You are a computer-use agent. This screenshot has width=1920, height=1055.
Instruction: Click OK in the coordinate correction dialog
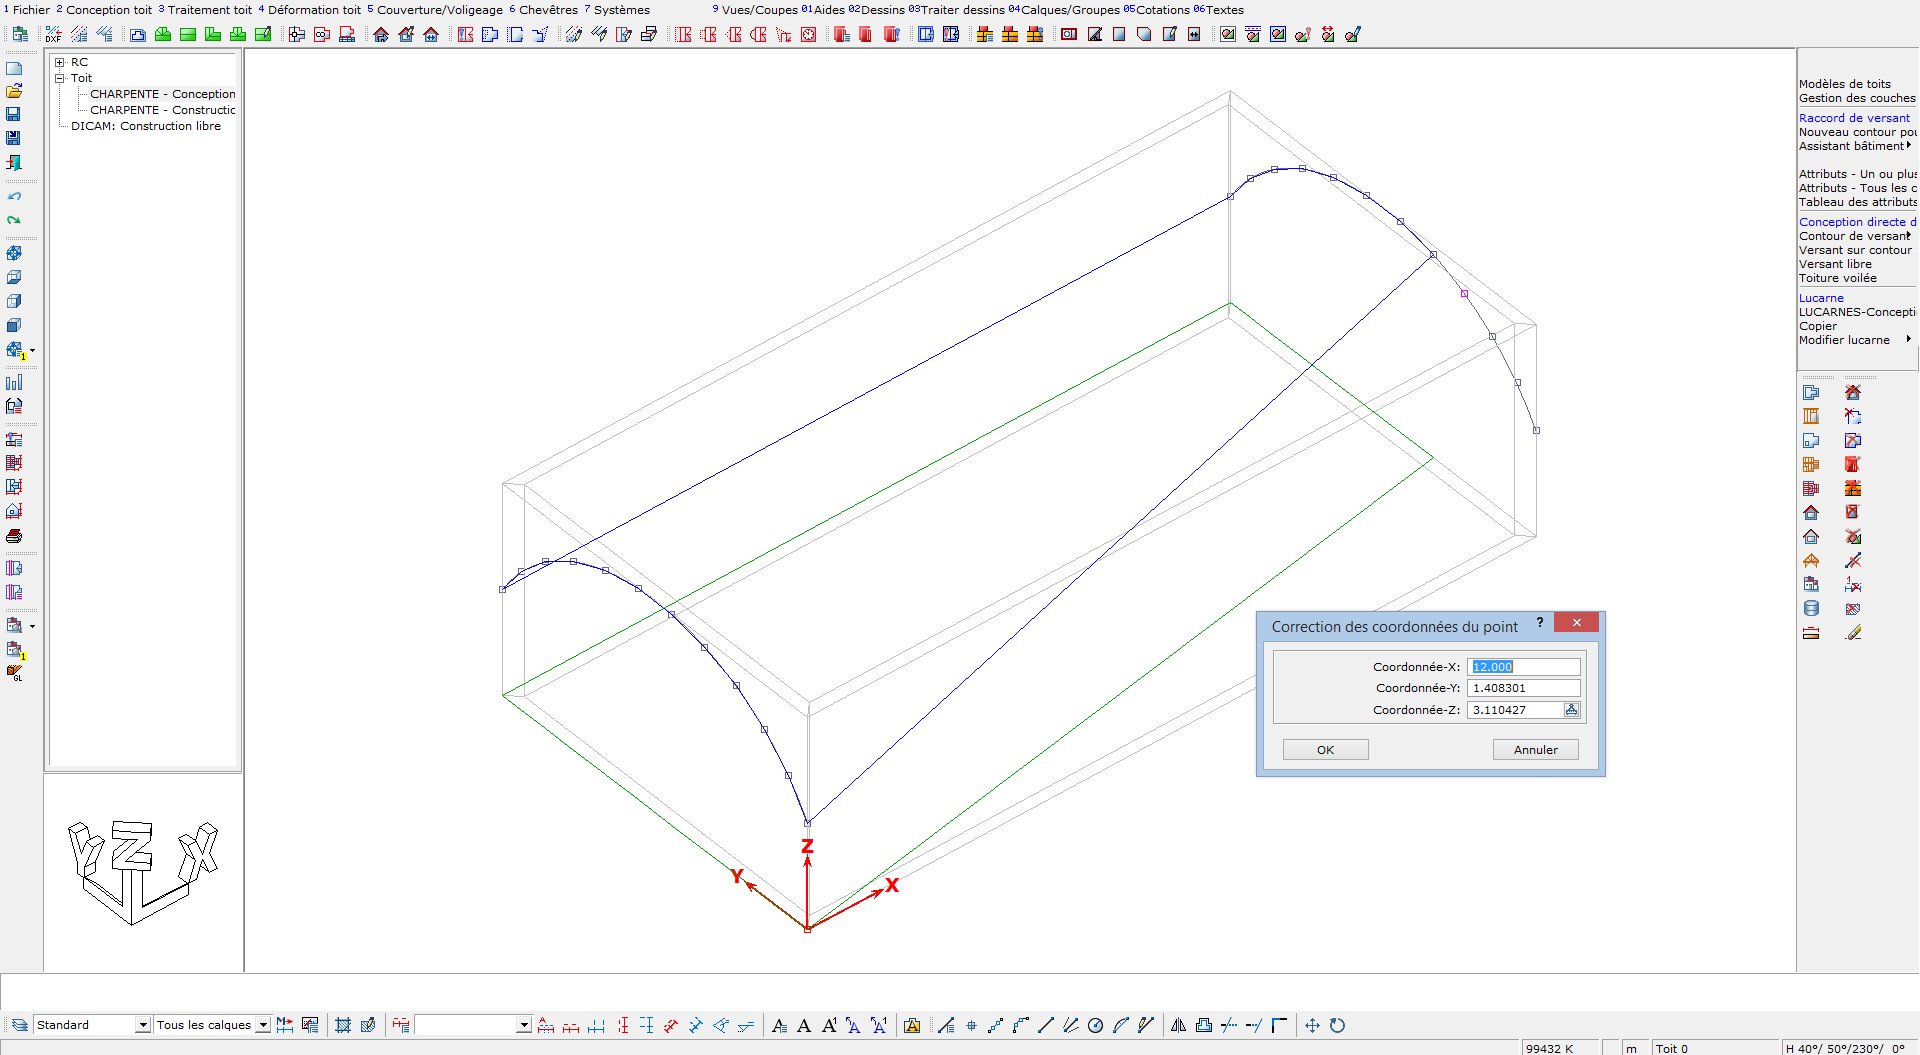[x=1325, y=750]
